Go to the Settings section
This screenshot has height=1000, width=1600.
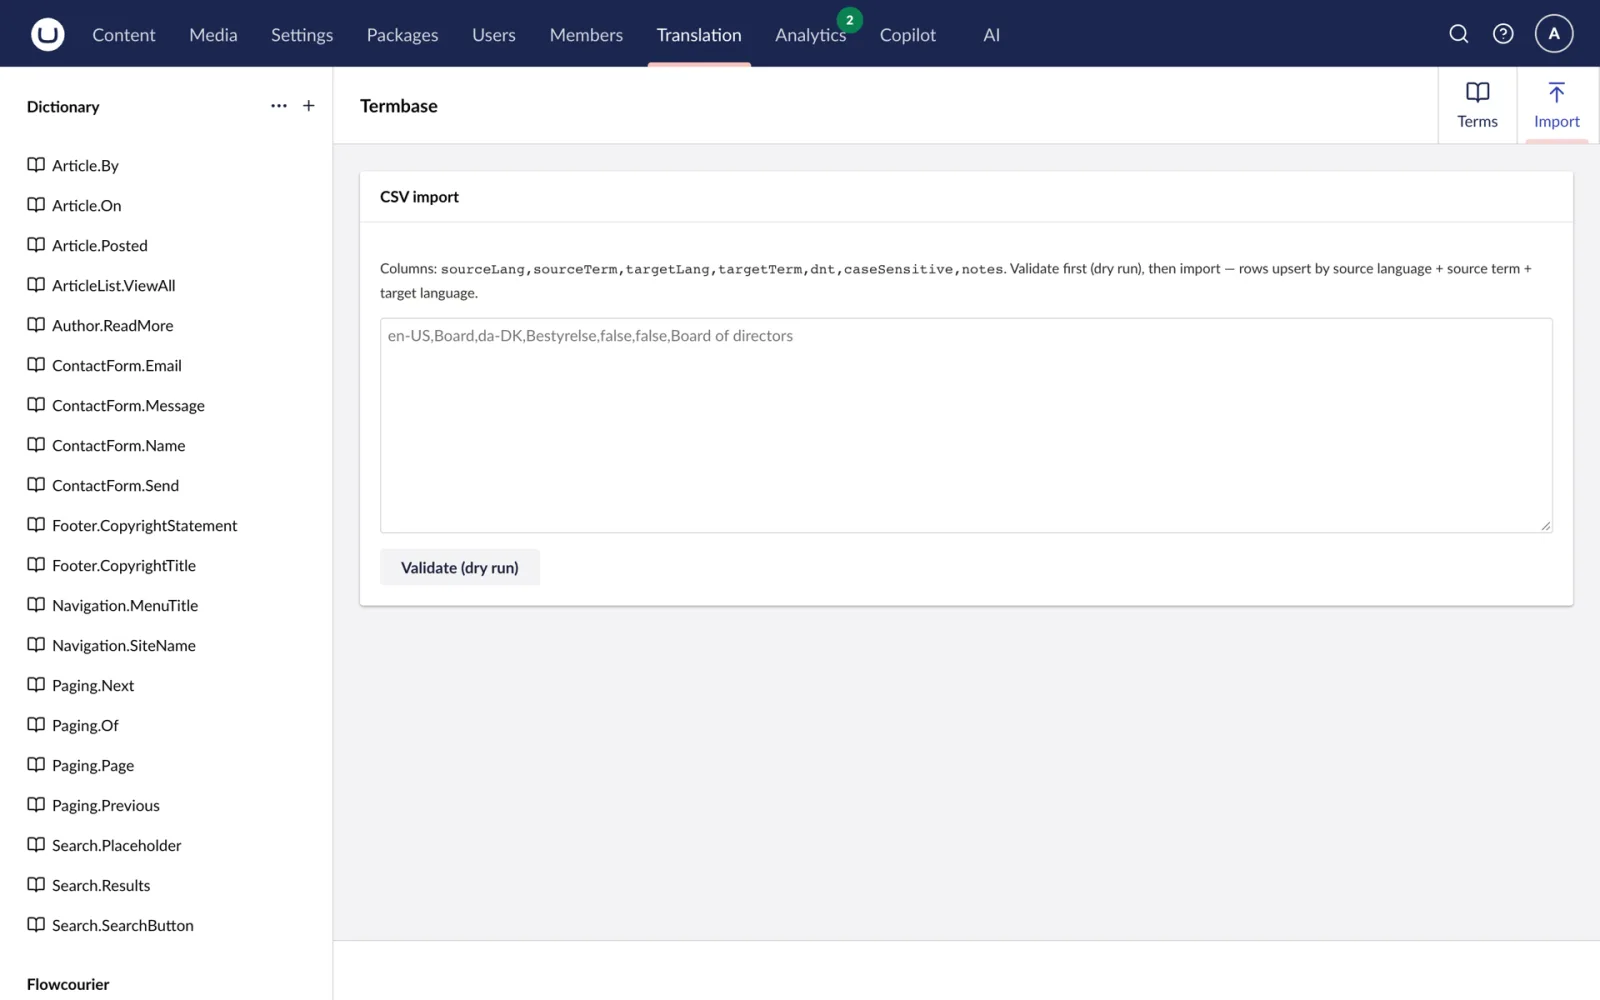pyautogui.click(x=302, y=34)
